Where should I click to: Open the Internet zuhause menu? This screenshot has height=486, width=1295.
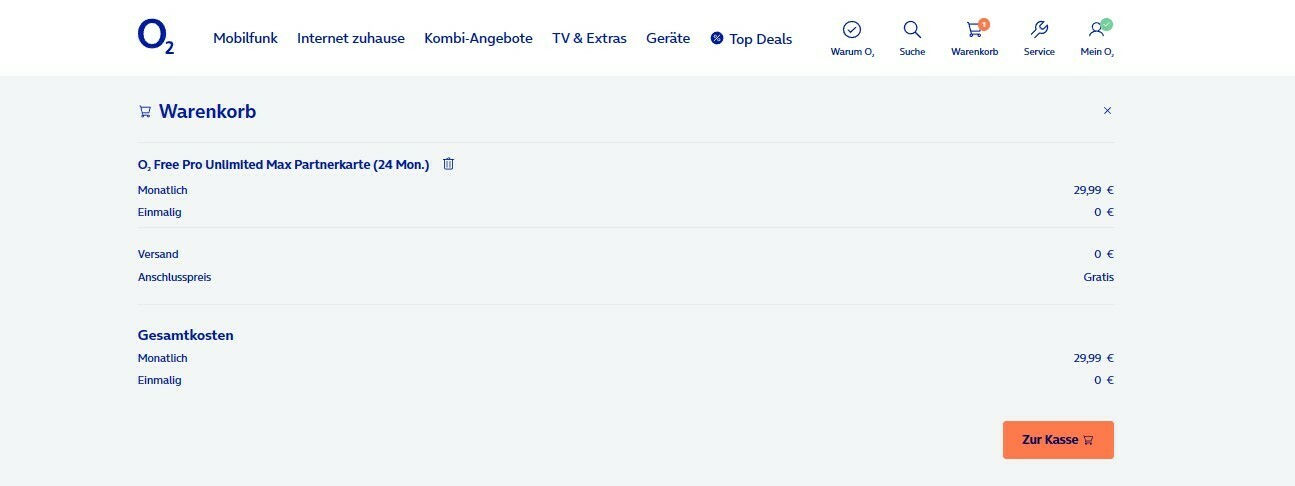click(x=351, y=38)
